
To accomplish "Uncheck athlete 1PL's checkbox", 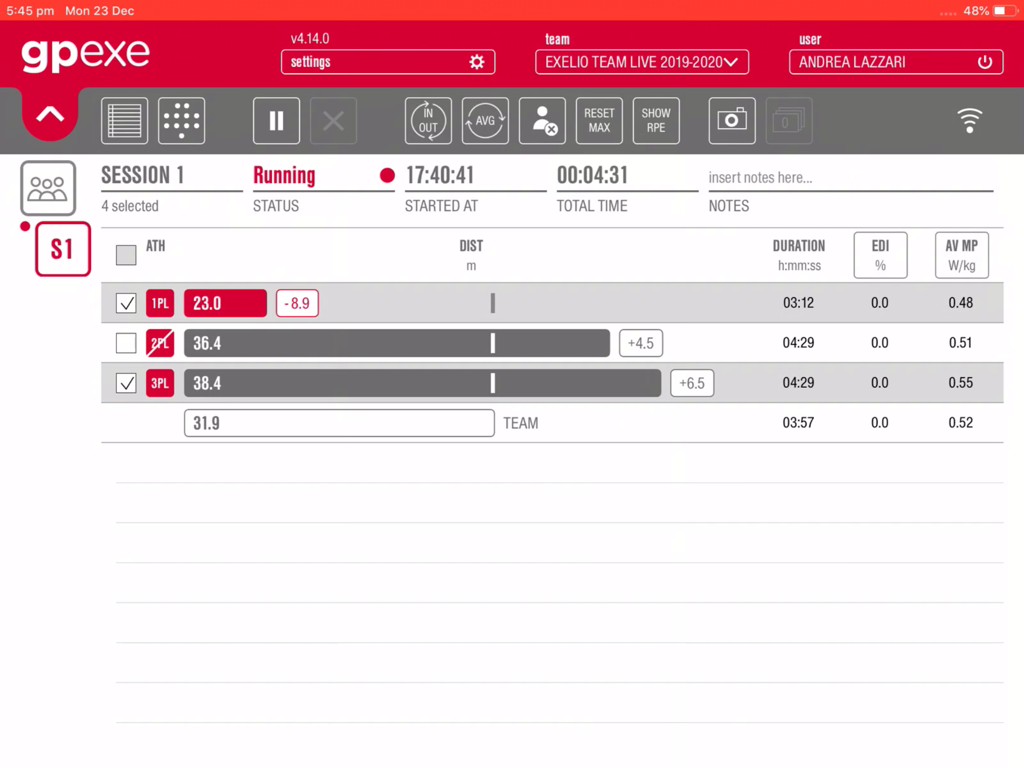I will click(126, 303).
